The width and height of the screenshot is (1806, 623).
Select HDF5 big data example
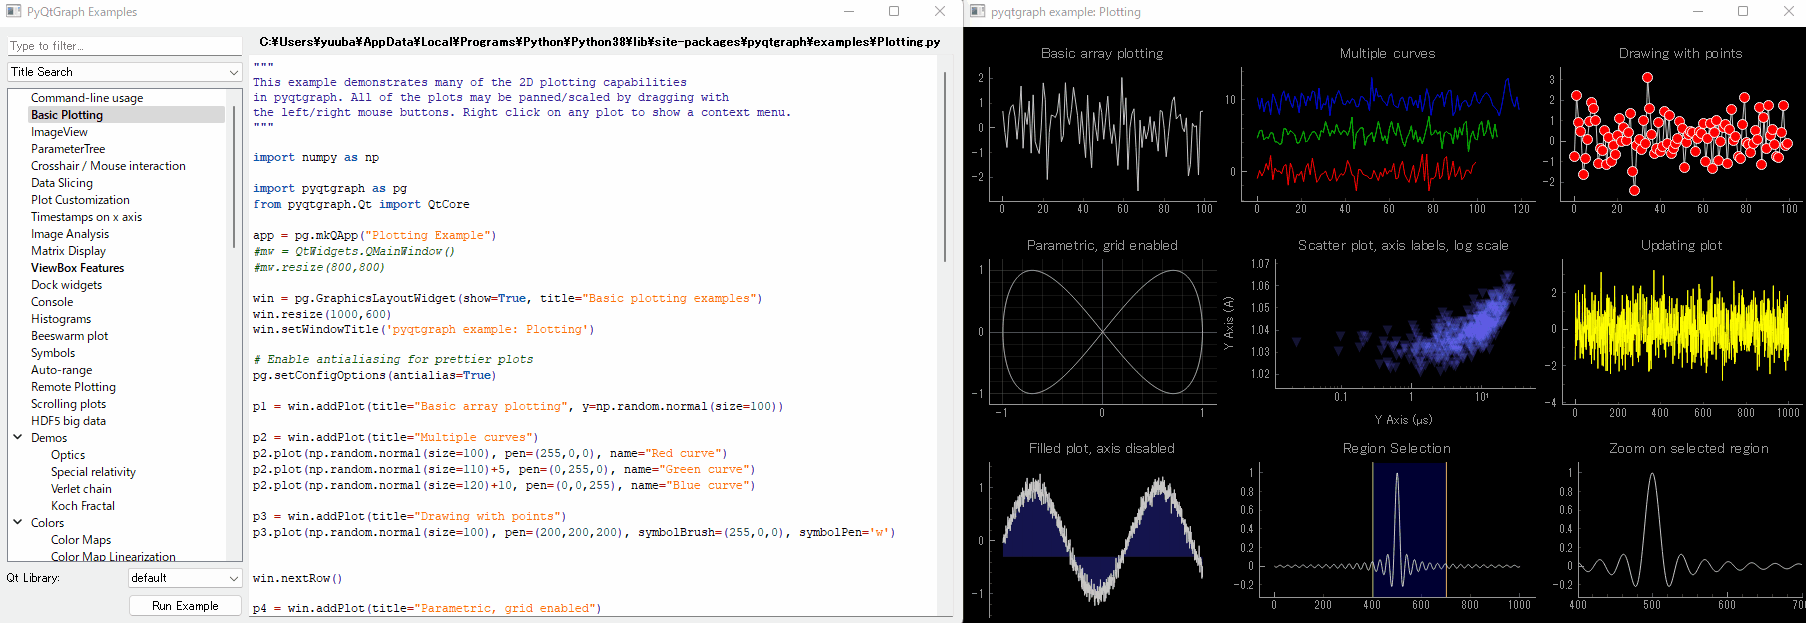click(68, 421)
